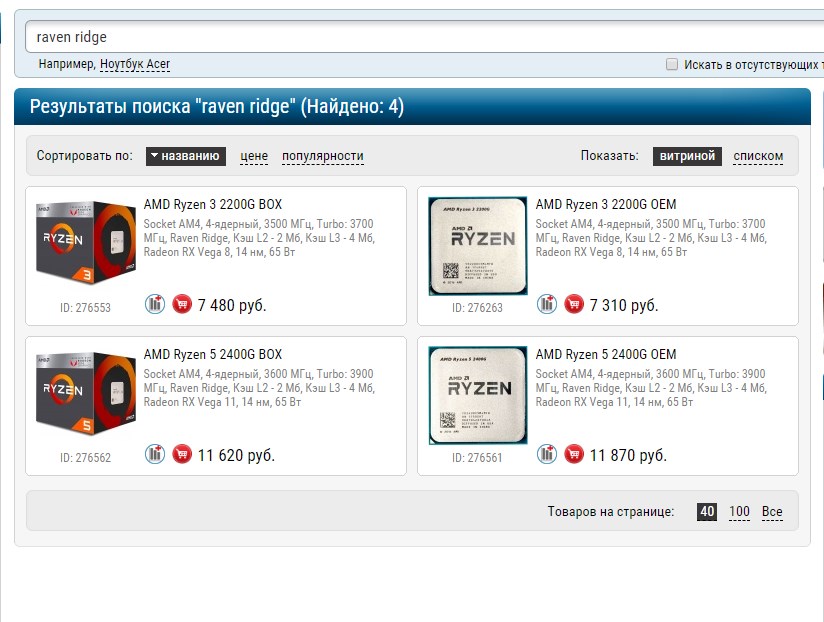
Task: Select price 11 870 руб.
Action: [628, 455]
